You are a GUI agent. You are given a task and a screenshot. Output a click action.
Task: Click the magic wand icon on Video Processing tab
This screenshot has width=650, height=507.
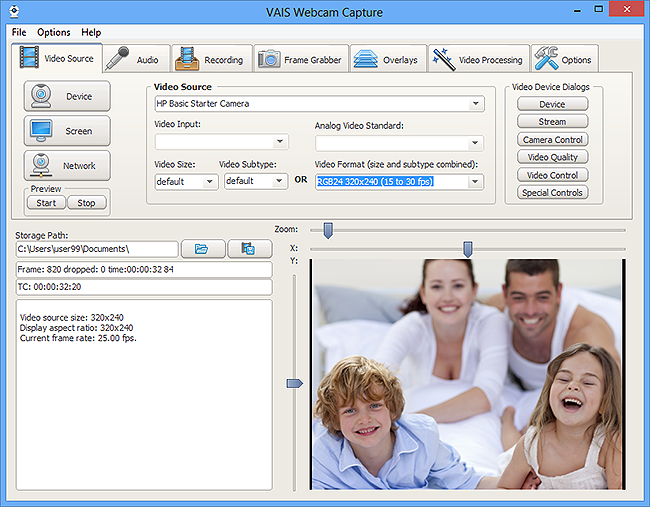[x=443, y=59]
